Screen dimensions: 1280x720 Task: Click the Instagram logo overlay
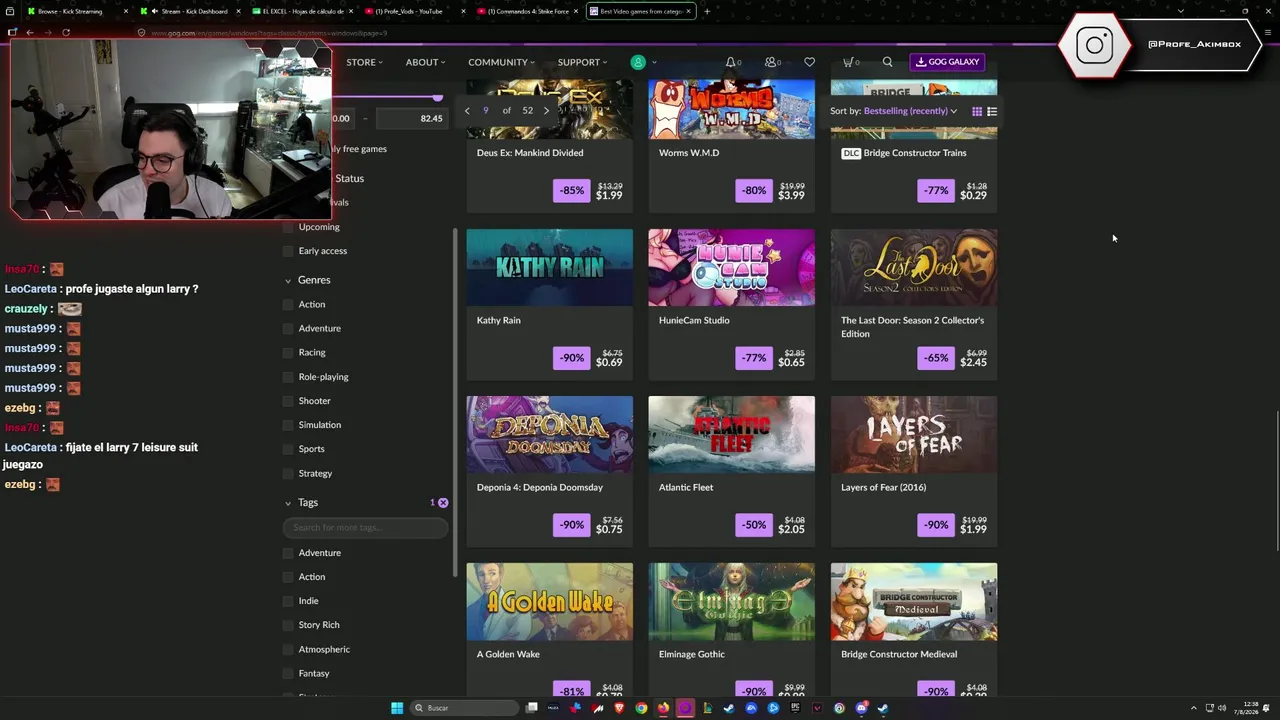[1094, 45]
